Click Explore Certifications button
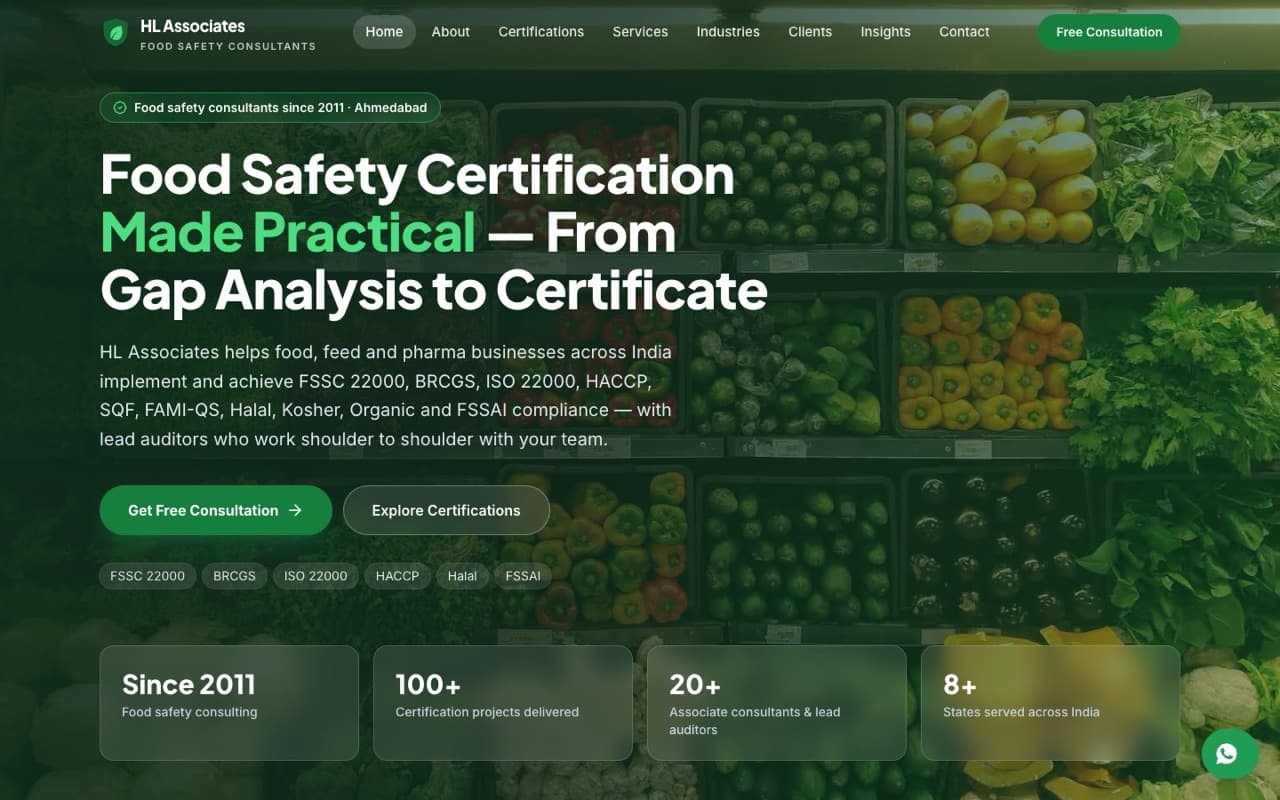 pos(446,510)
